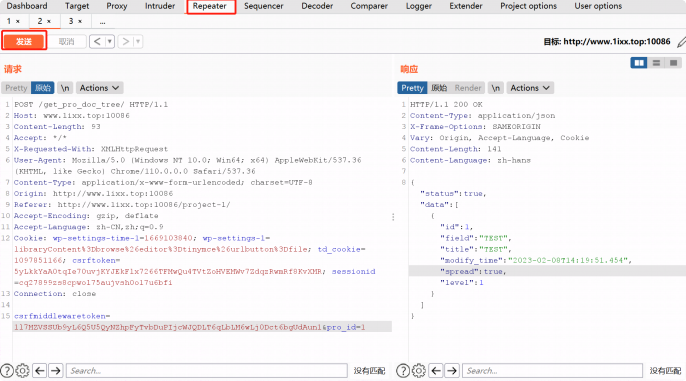
Task: Click the HTTP/1.1 200 OK status line
Action: pos(446,105)
